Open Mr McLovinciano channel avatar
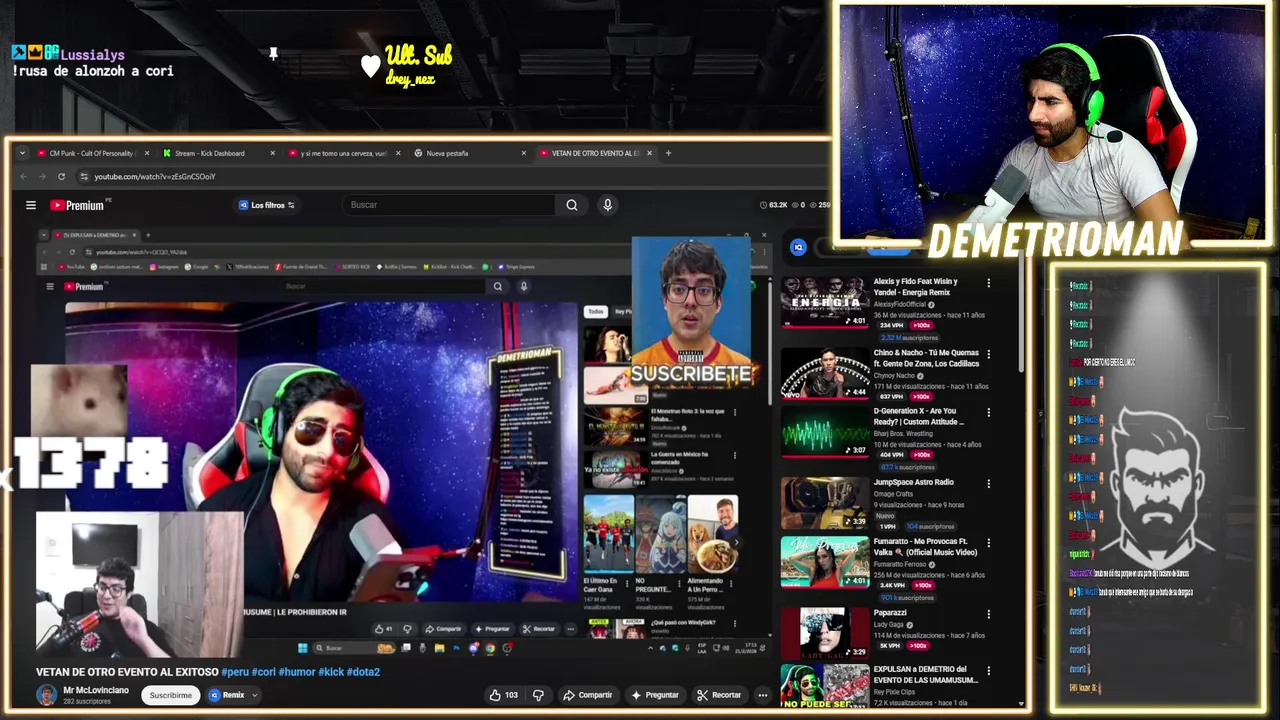This screenshot has height=720, width=1280. [x=46, y=695]
